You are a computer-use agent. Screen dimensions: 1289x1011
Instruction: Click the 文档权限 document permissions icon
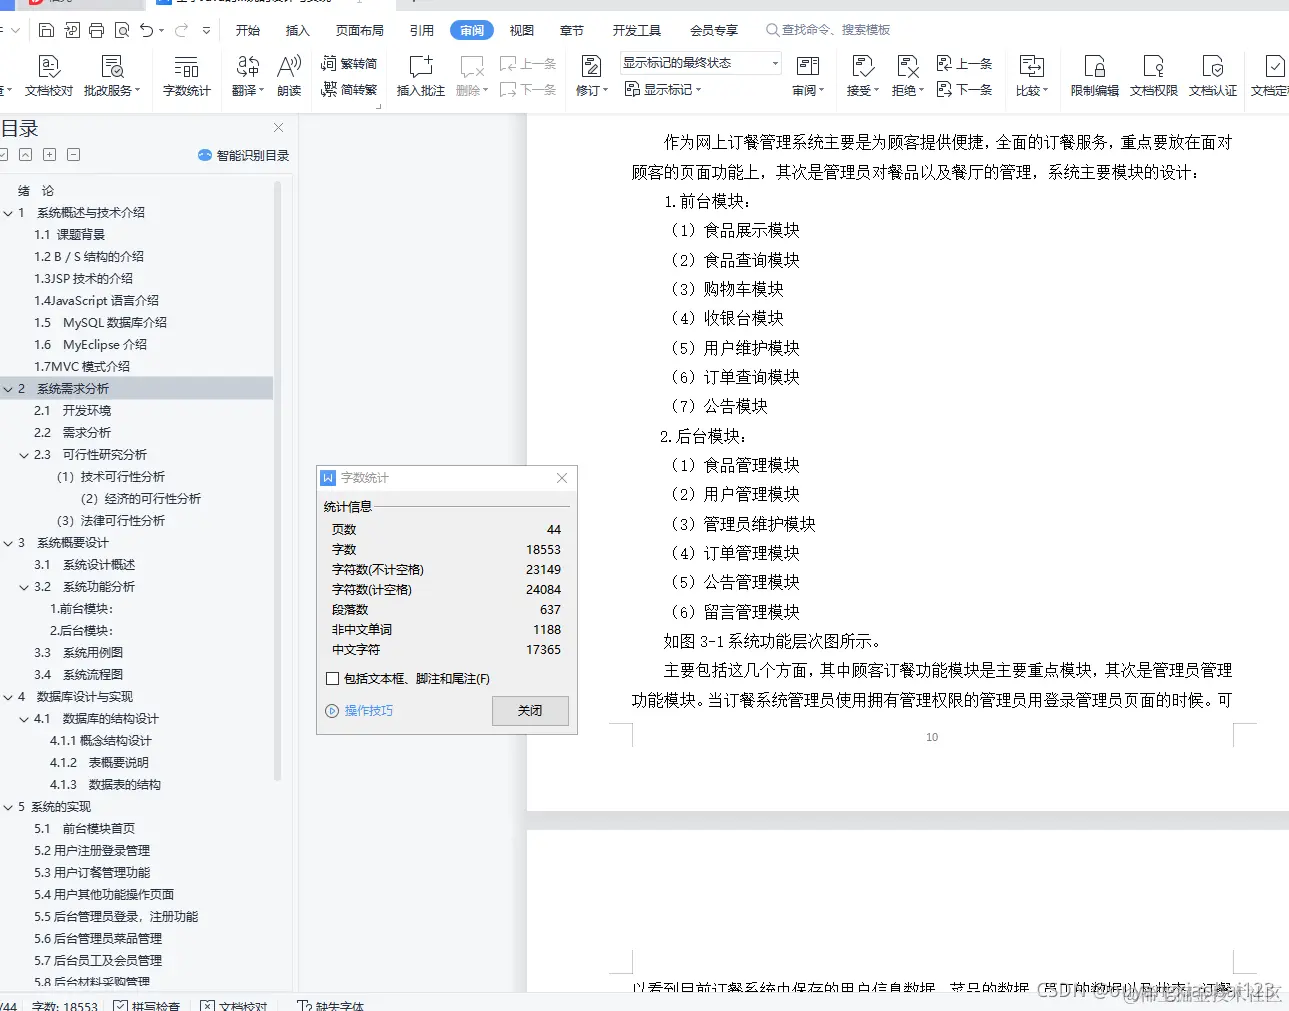click(1153, 75)
